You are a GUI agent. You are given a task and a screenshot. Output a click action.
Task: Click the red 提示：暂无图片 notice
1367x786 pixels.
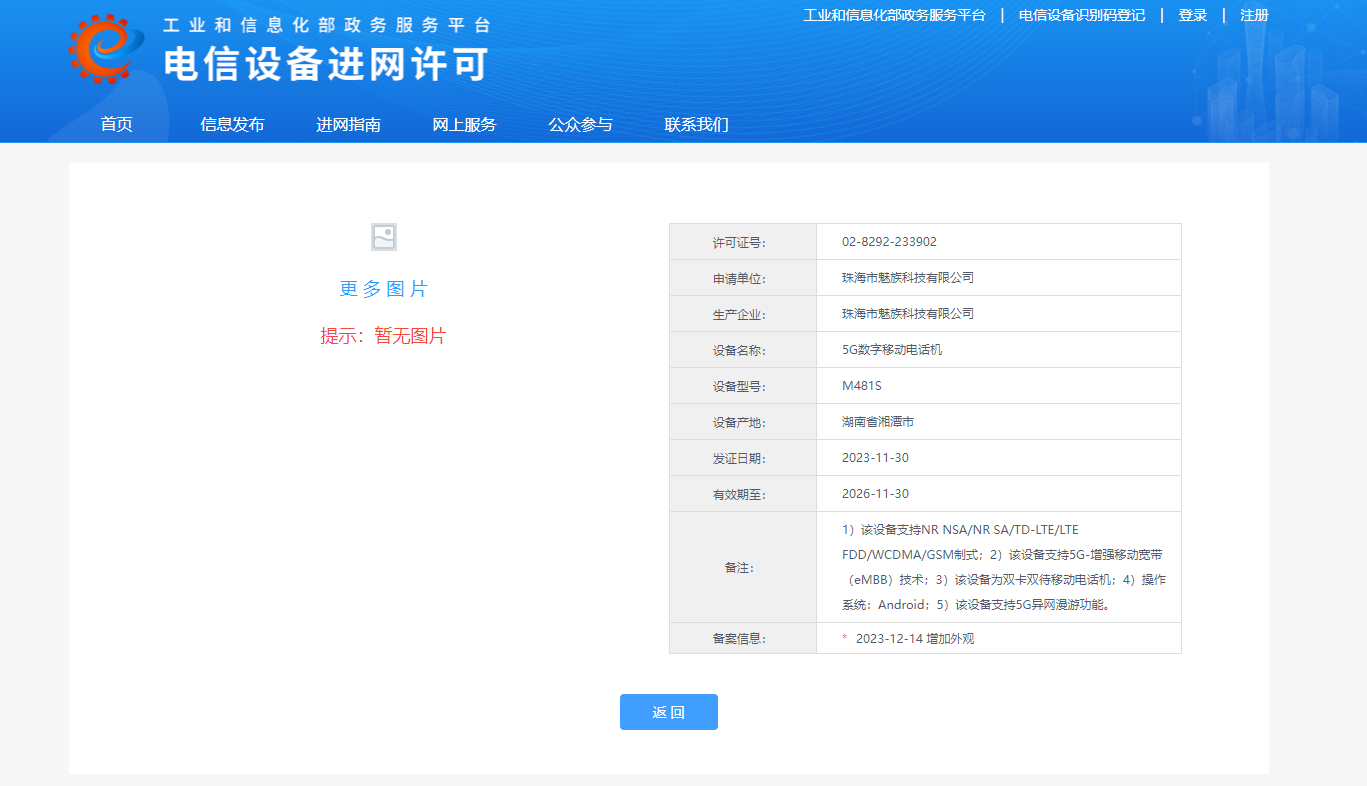(x=383, y=336)
